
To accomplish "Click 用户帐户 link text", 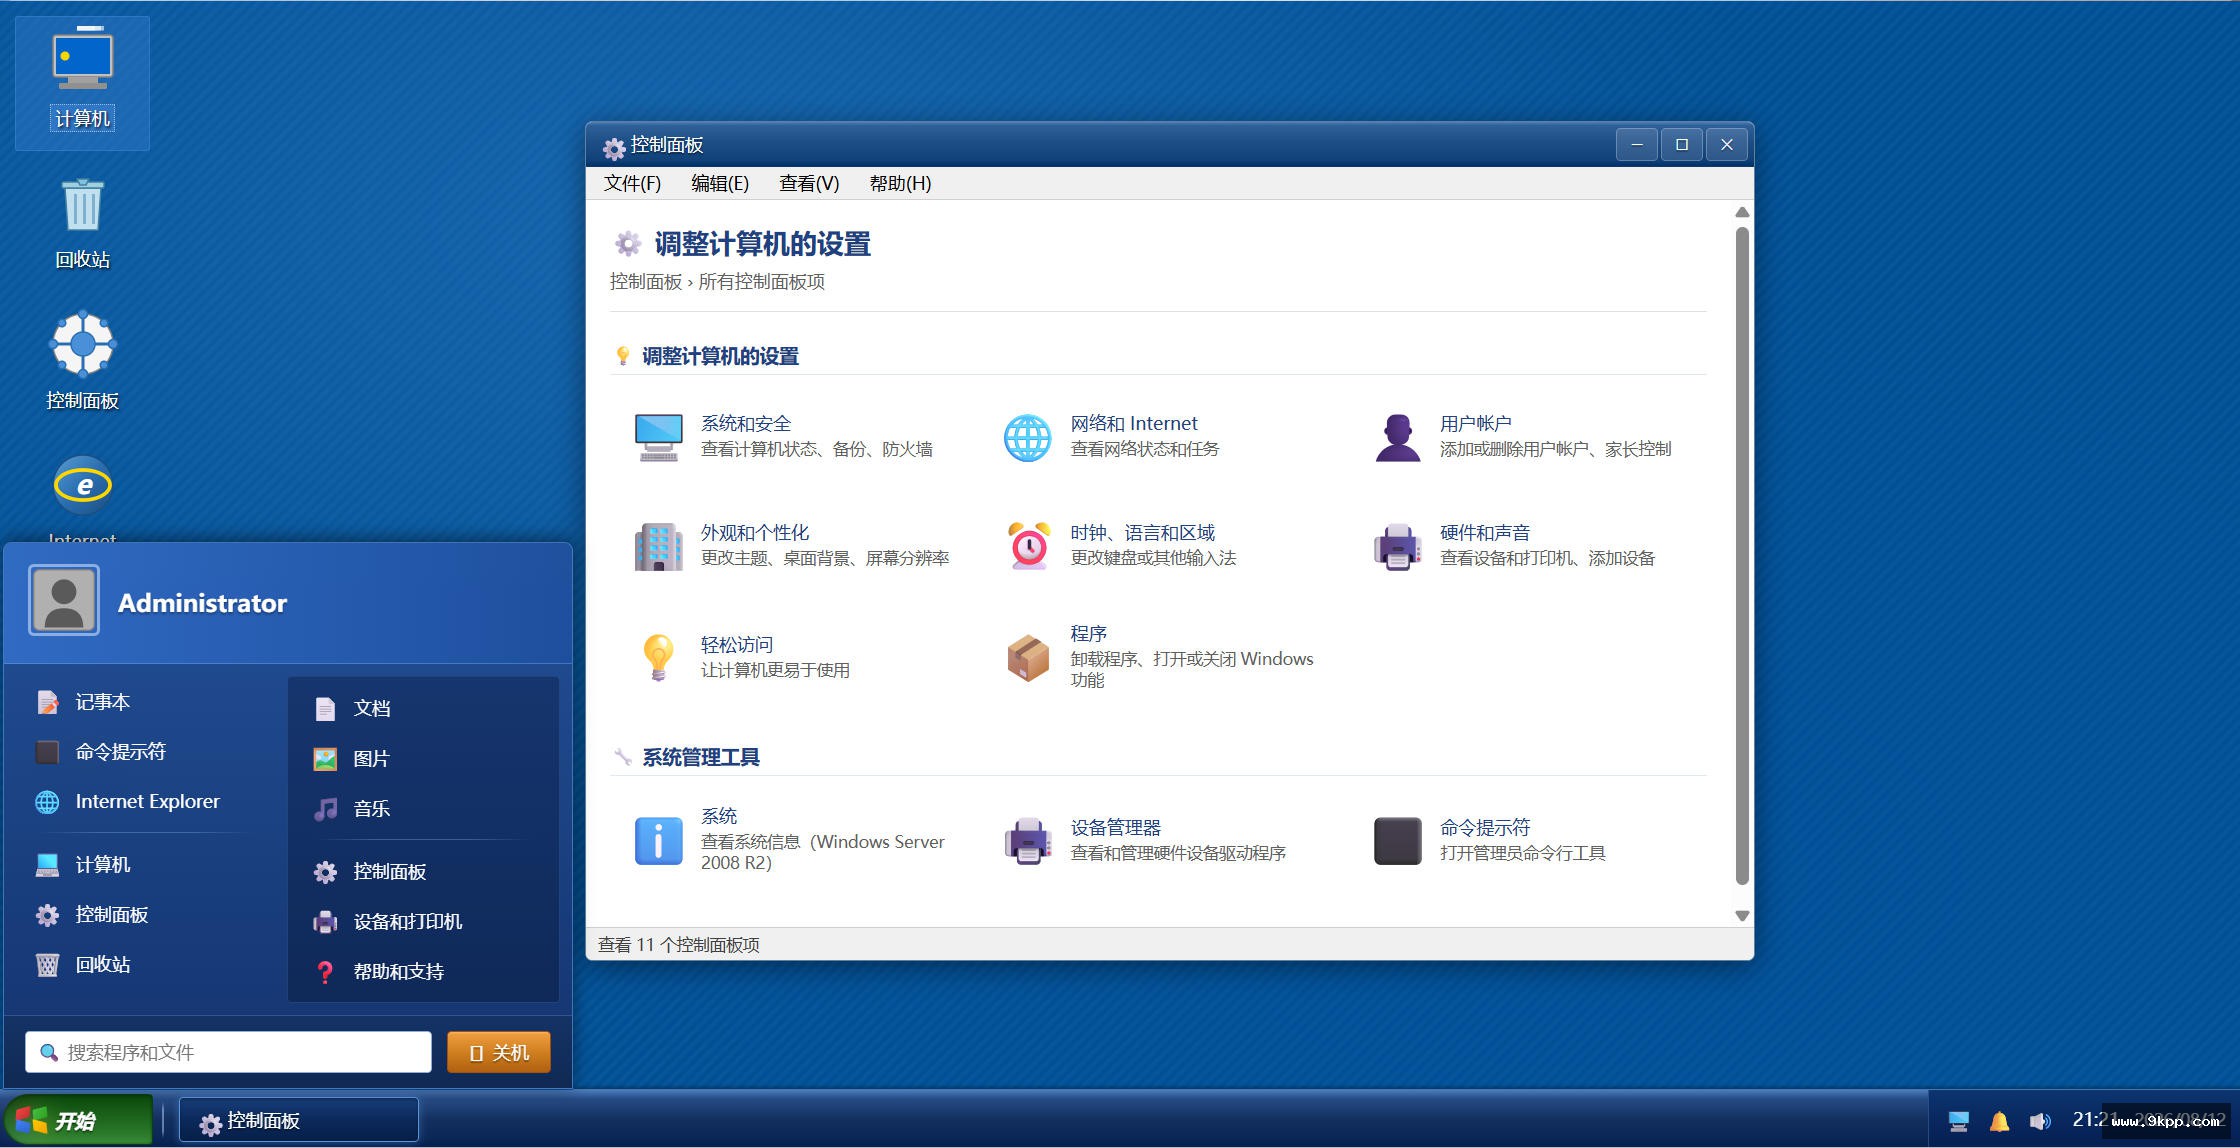I will (x=1475, y=424).
